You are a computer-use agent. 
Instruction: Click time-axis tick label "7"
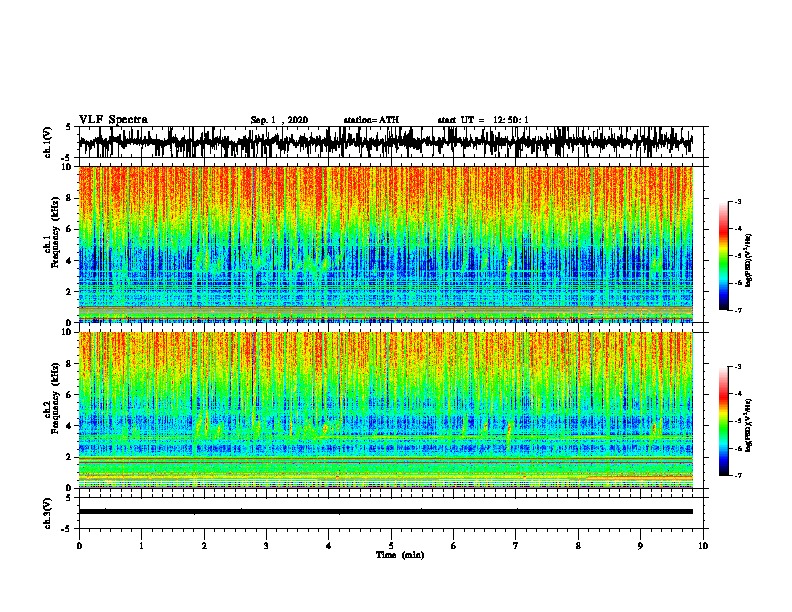[516, 546]
